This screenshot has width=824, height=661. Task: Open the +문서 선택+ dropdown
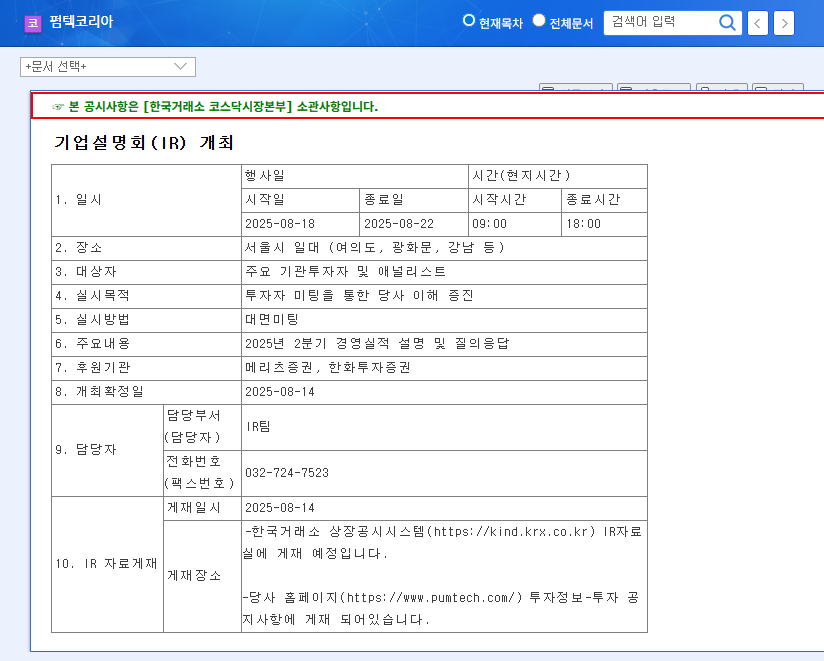point(108,66)
